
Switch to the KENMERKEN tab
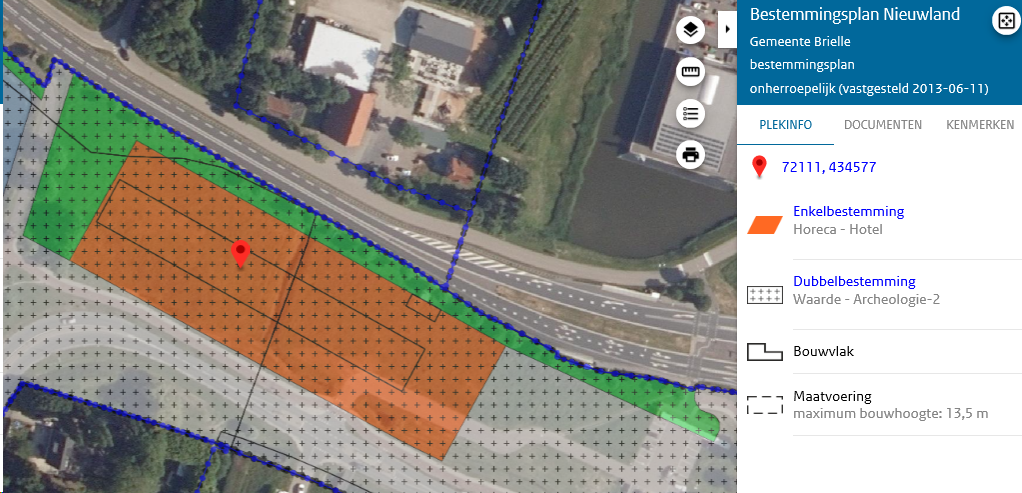click(x=980, y=125)
